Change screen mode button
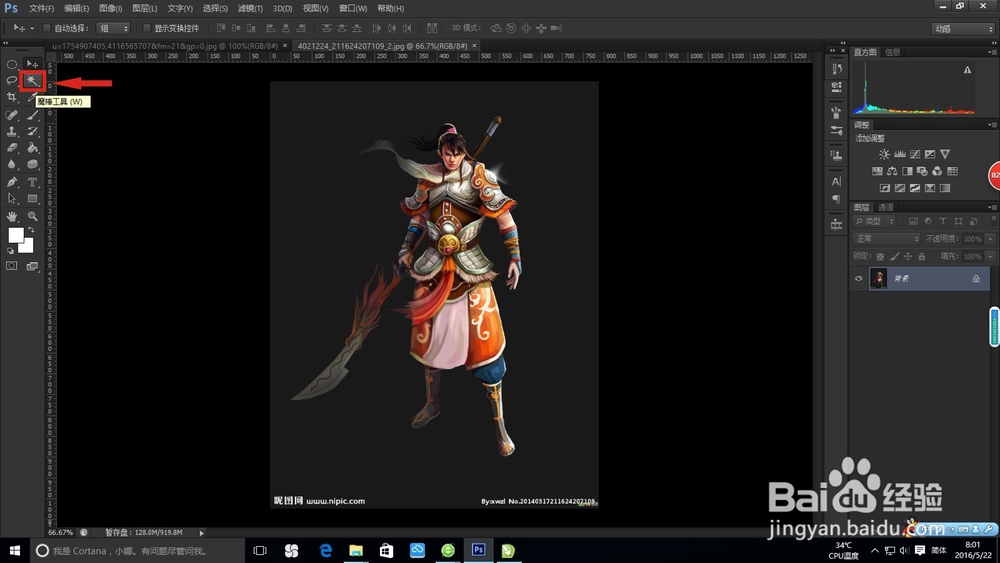Image resolution: width=1000 pixels, height=563 pixels. click(33, 266)
